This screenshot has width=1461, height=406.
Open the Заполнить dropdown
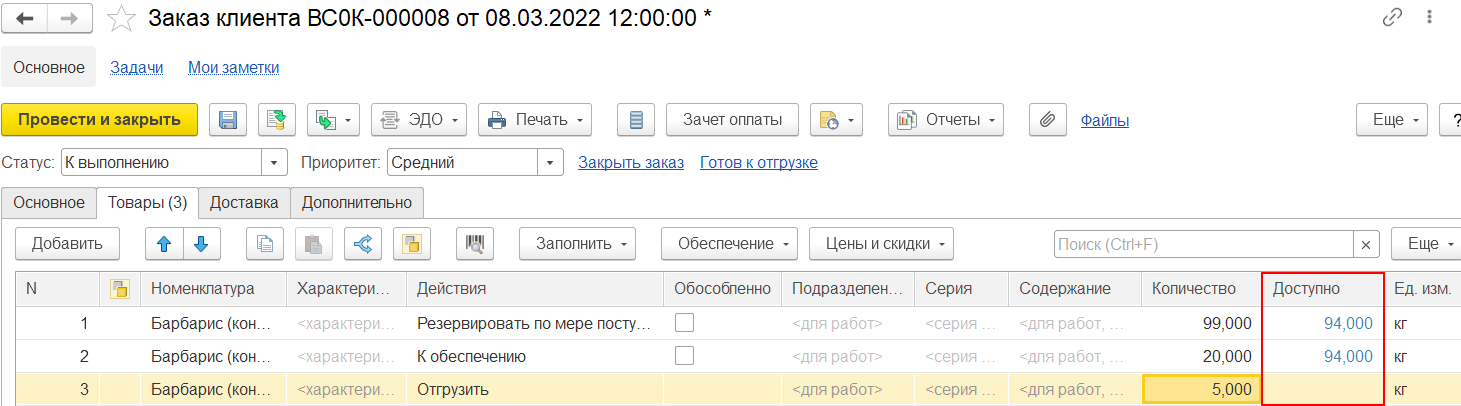[578, 243]
